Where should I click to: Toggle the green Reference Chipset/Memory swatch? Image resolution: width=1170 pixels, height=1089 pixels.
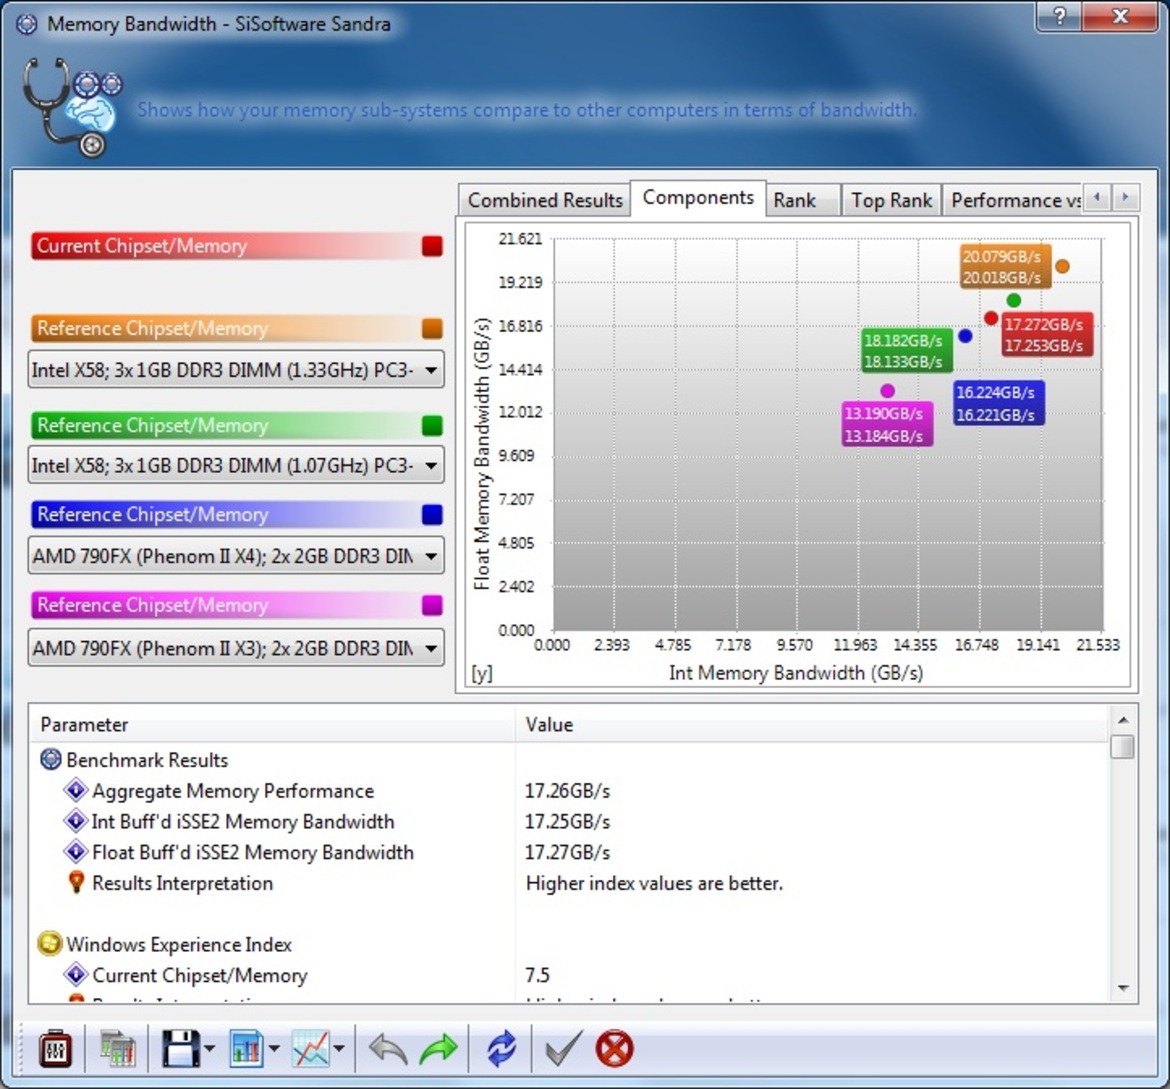432,425
